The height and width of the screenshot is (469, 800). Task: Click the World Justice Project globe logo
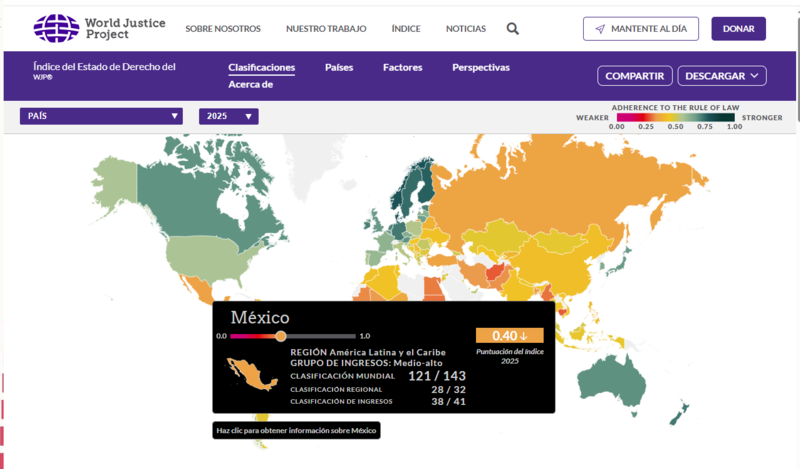click(56, 28)
